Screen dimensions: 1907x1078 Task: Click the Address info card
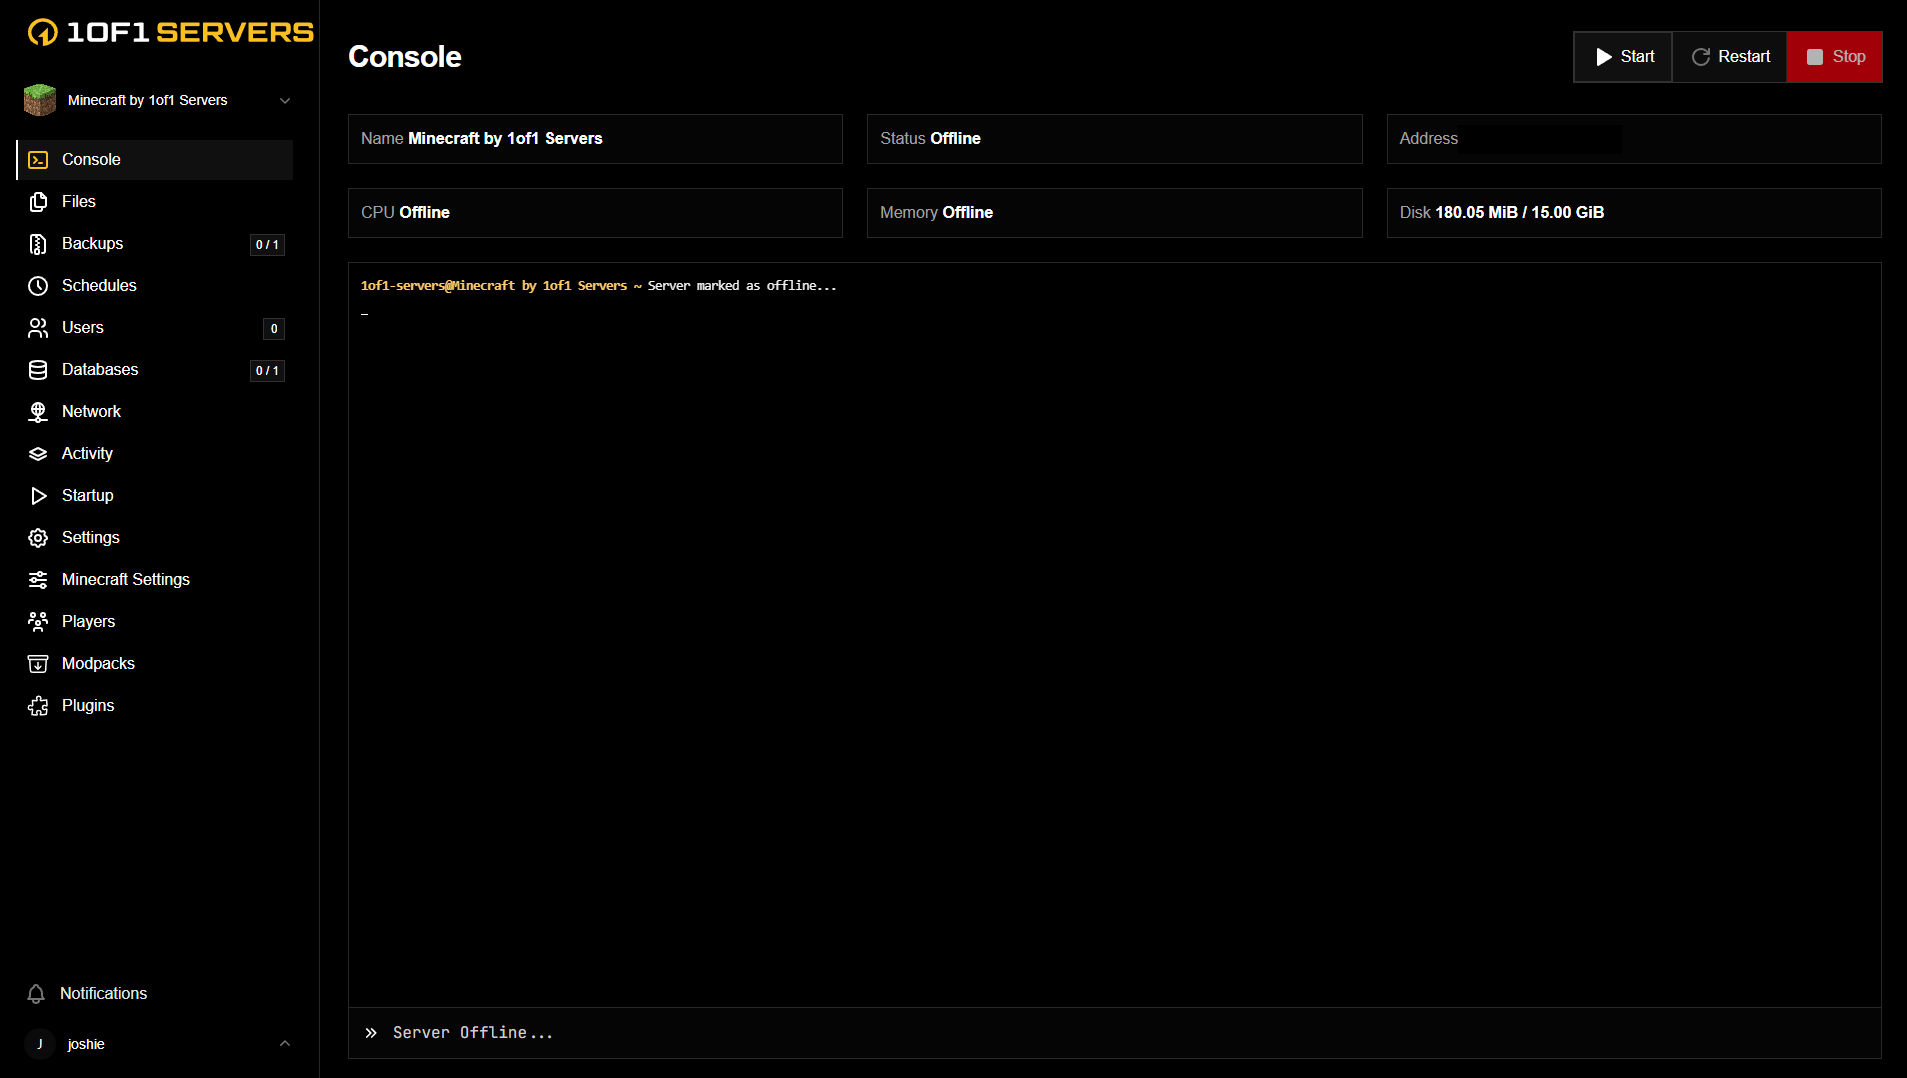click(1634, 139)
